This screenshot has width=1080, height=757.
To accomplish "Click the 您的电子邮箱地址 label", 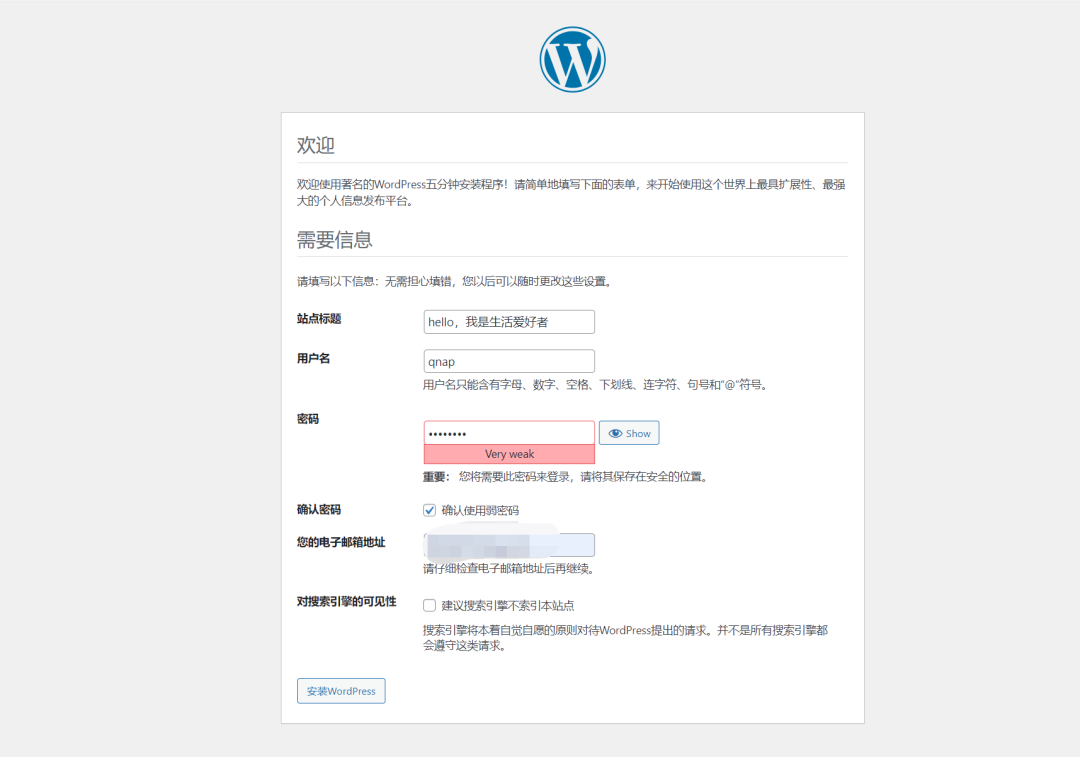I will click(341, 542).
